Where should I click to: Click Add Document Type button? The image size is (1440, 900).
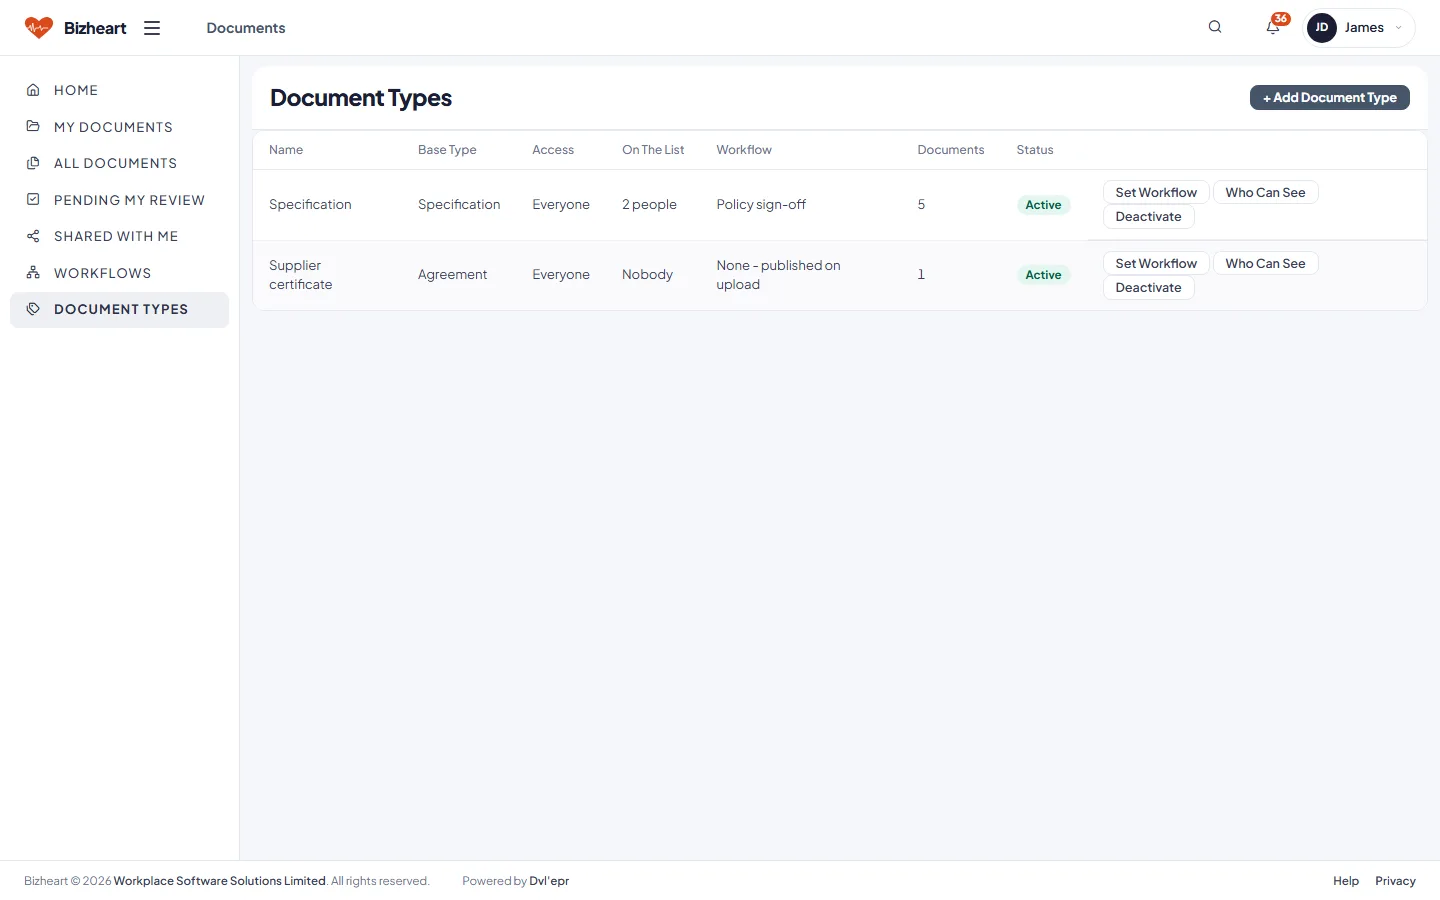pos(1329,97)
